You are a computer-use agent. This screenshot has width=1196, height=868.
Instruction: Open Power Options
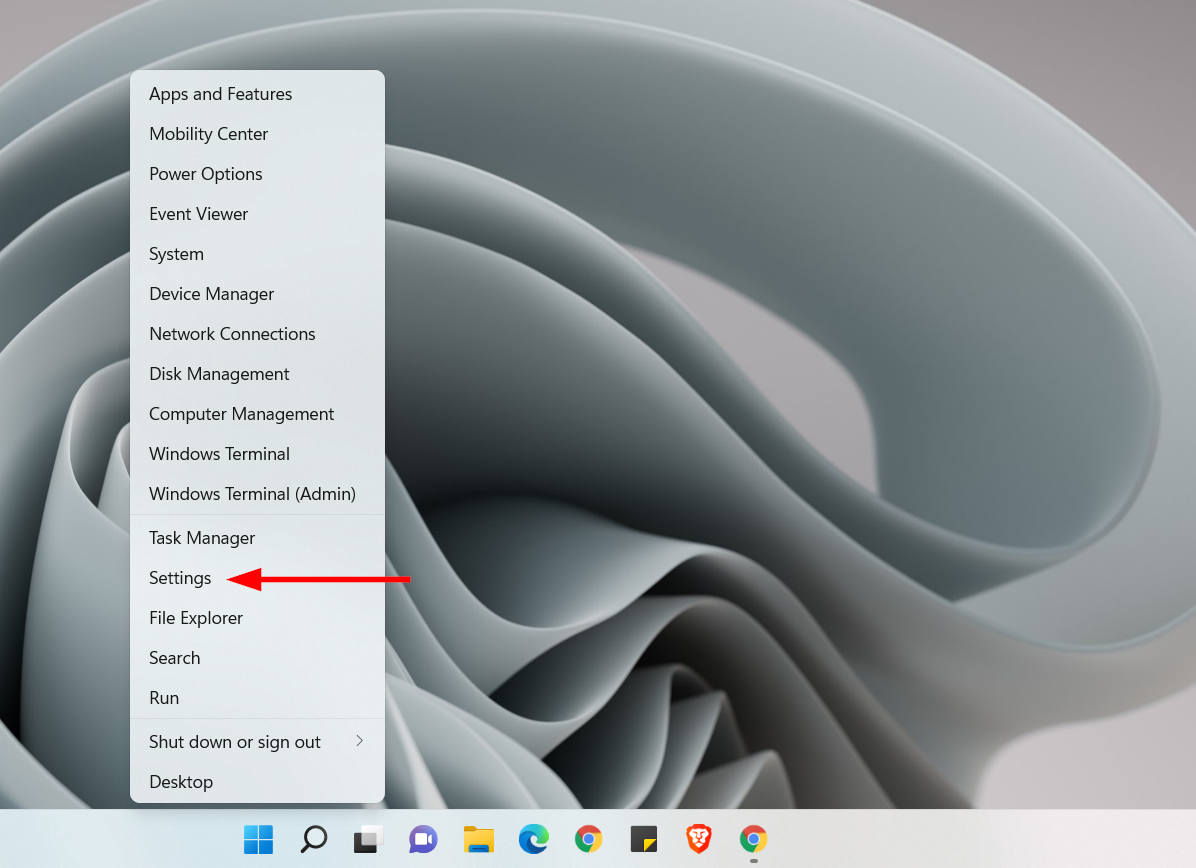click(205, 174)
